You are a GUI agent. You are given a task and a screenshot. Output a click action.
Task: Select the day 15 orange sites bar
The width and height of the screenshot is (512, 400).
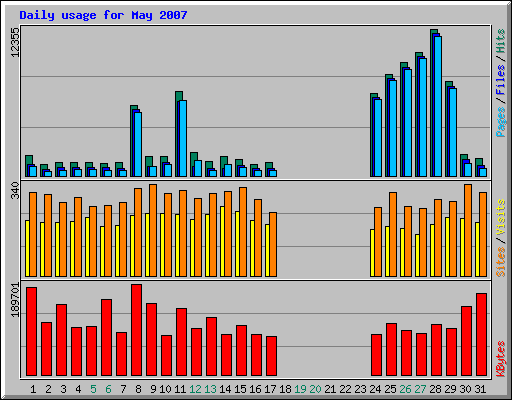(243, 232)
